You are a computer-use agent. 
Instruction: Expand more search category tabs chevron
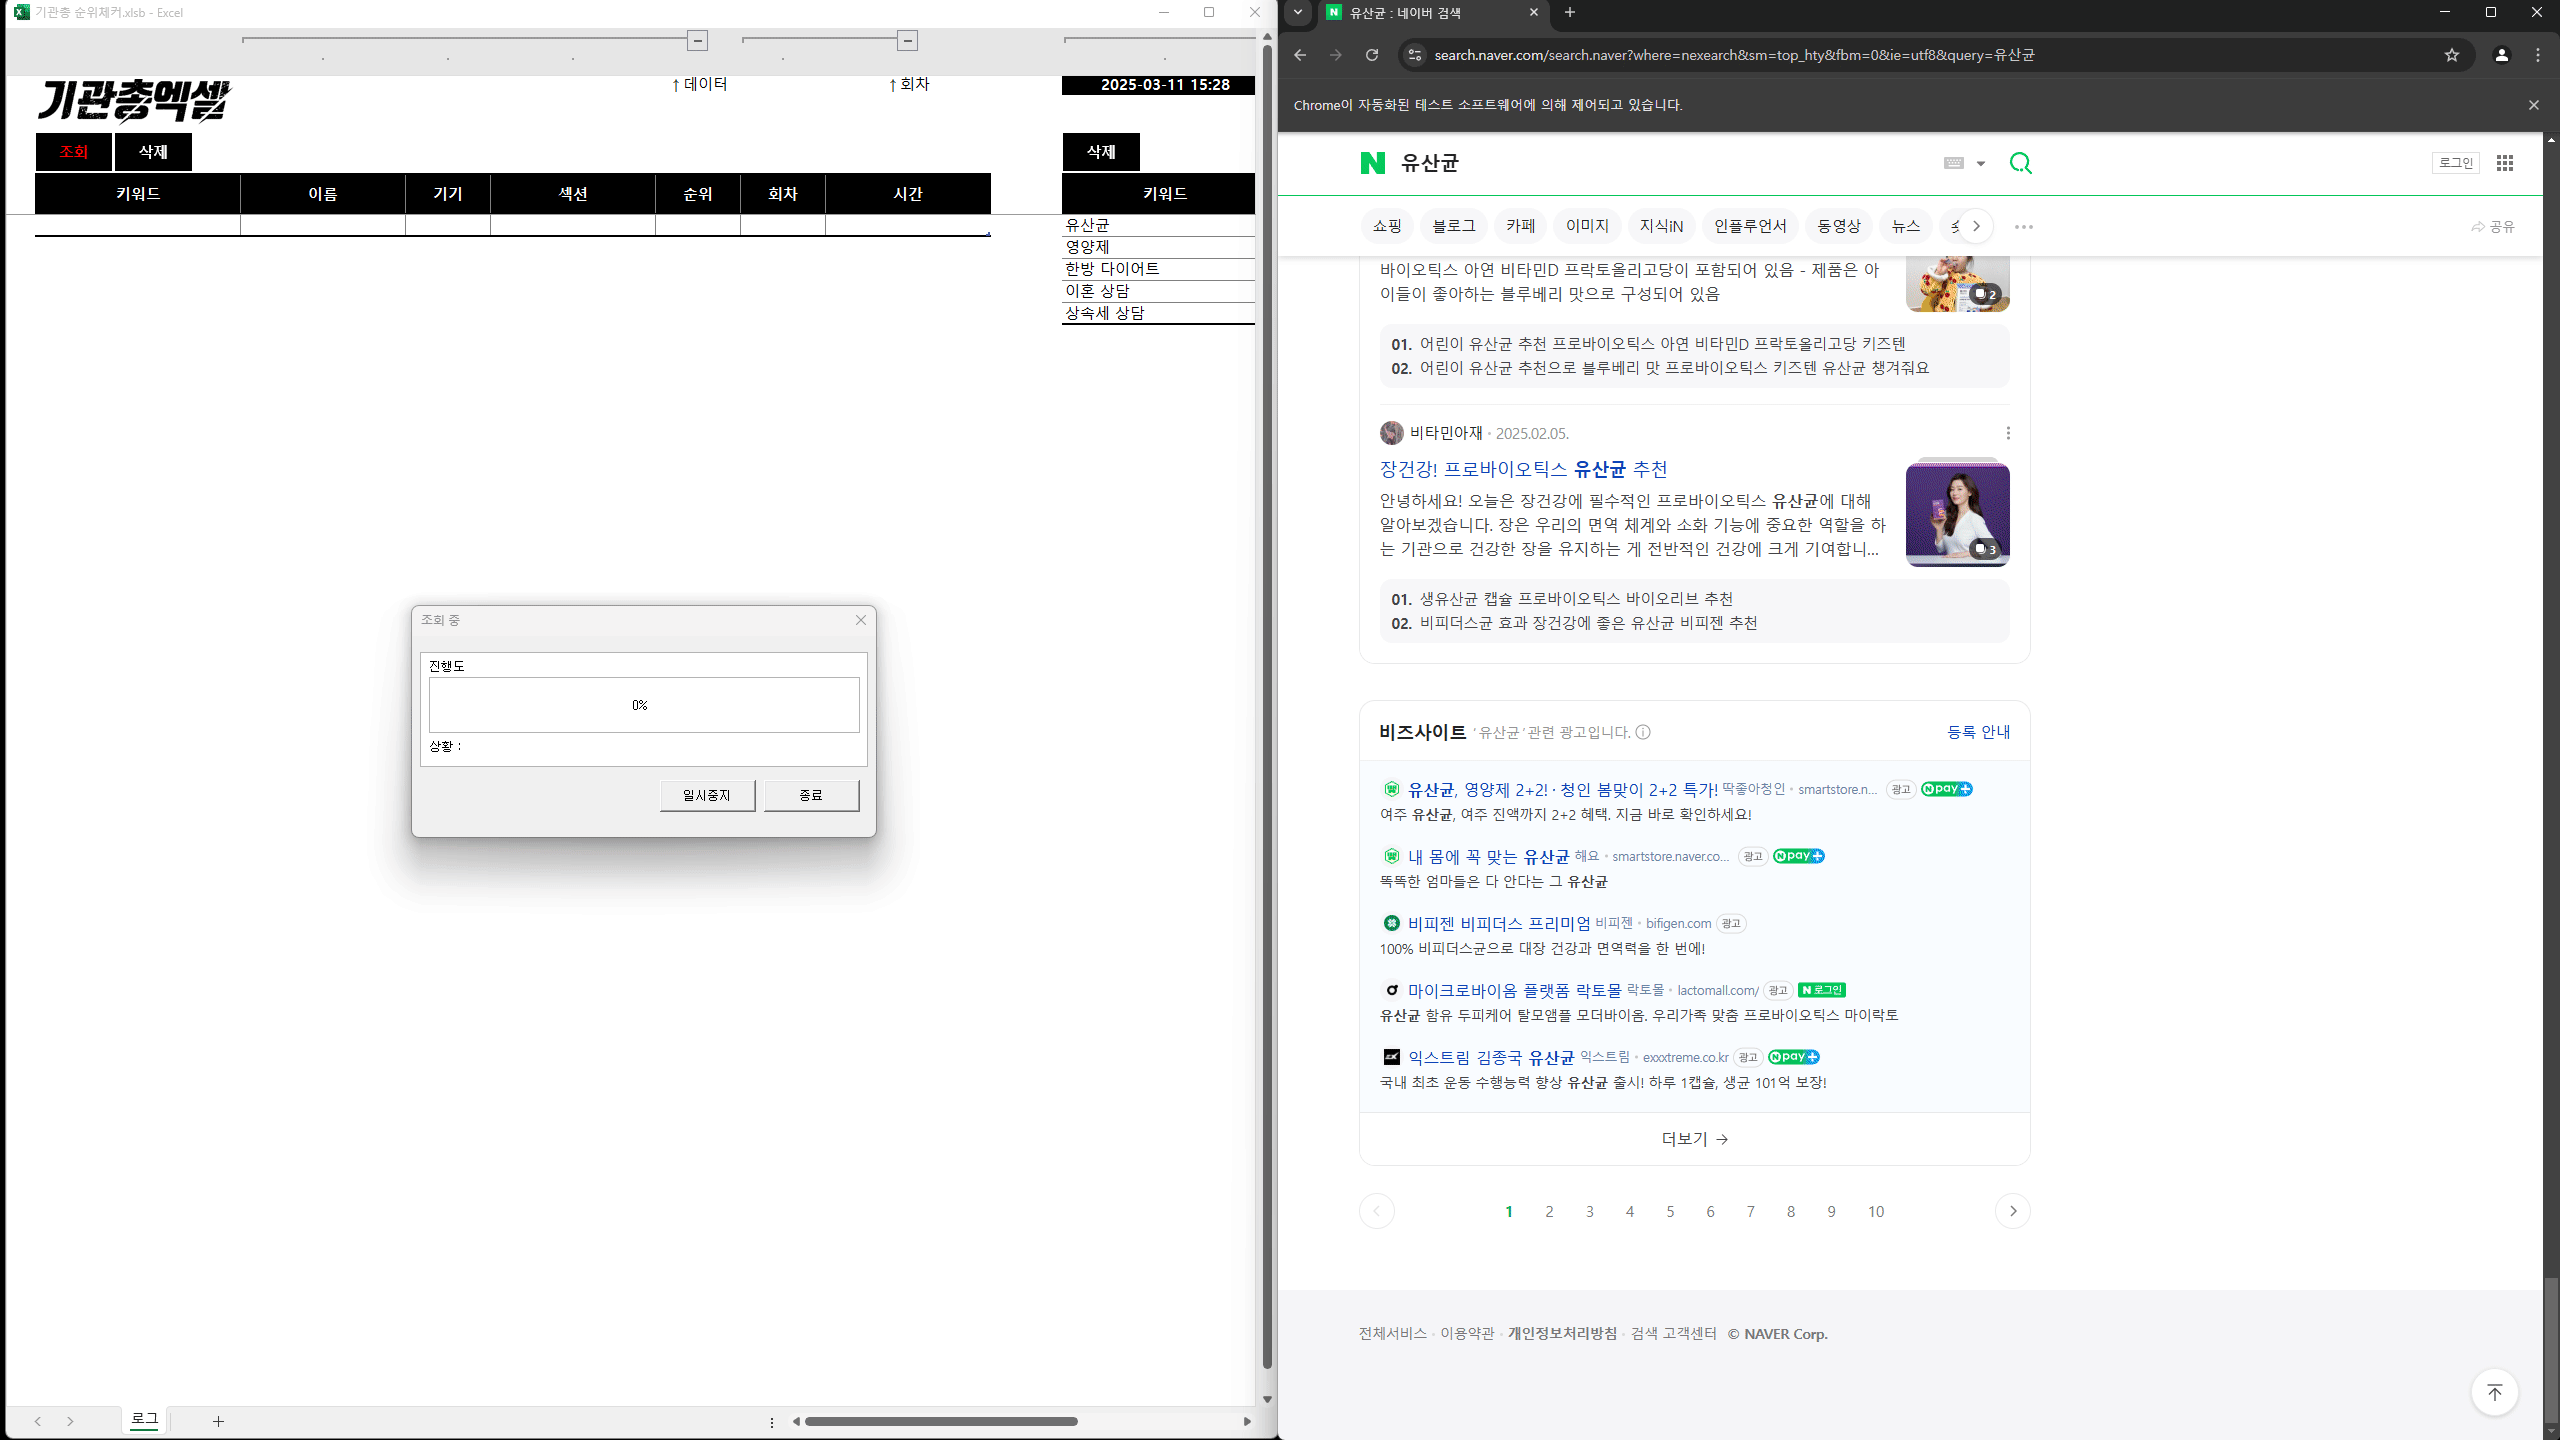(1975, 226)
